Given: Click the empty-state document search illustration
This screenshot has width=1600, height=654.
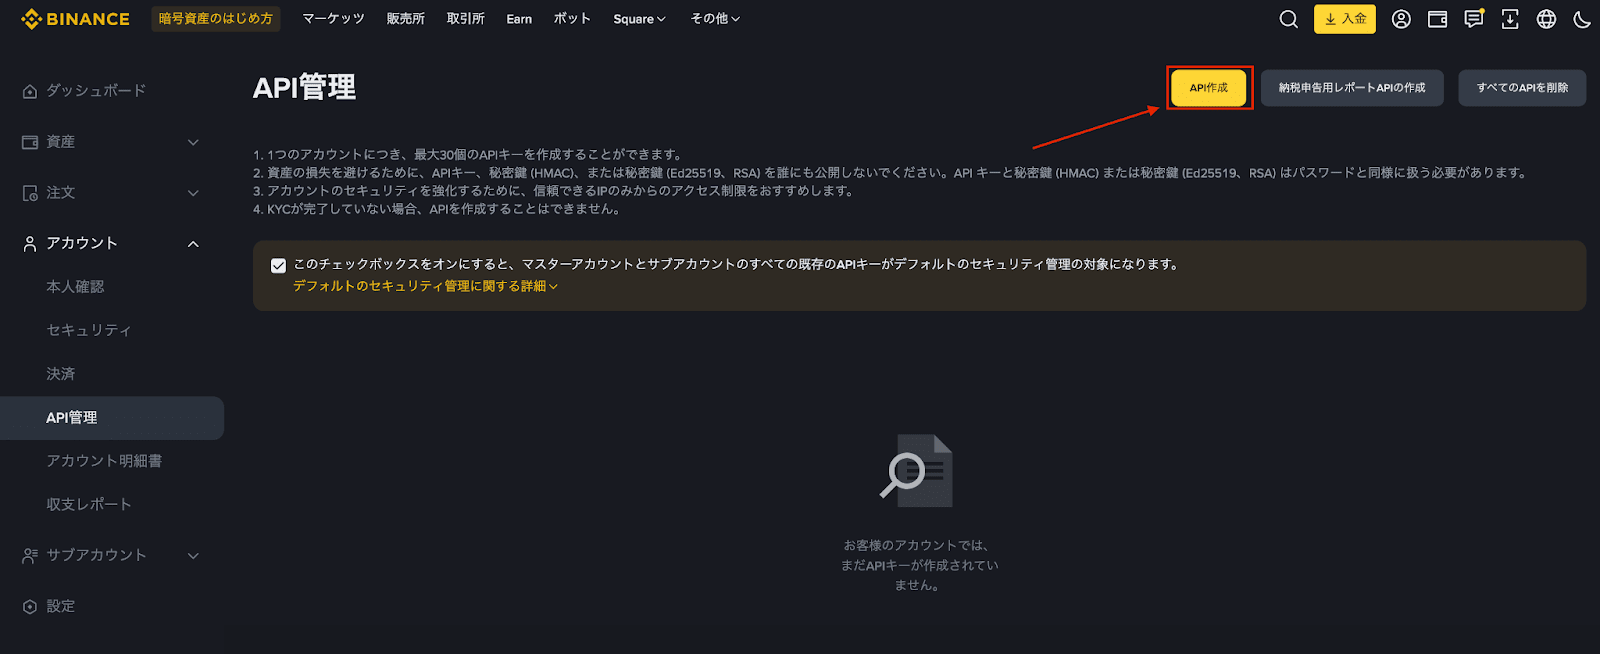Looking at the screenshot, I should [x=917, y=471].
